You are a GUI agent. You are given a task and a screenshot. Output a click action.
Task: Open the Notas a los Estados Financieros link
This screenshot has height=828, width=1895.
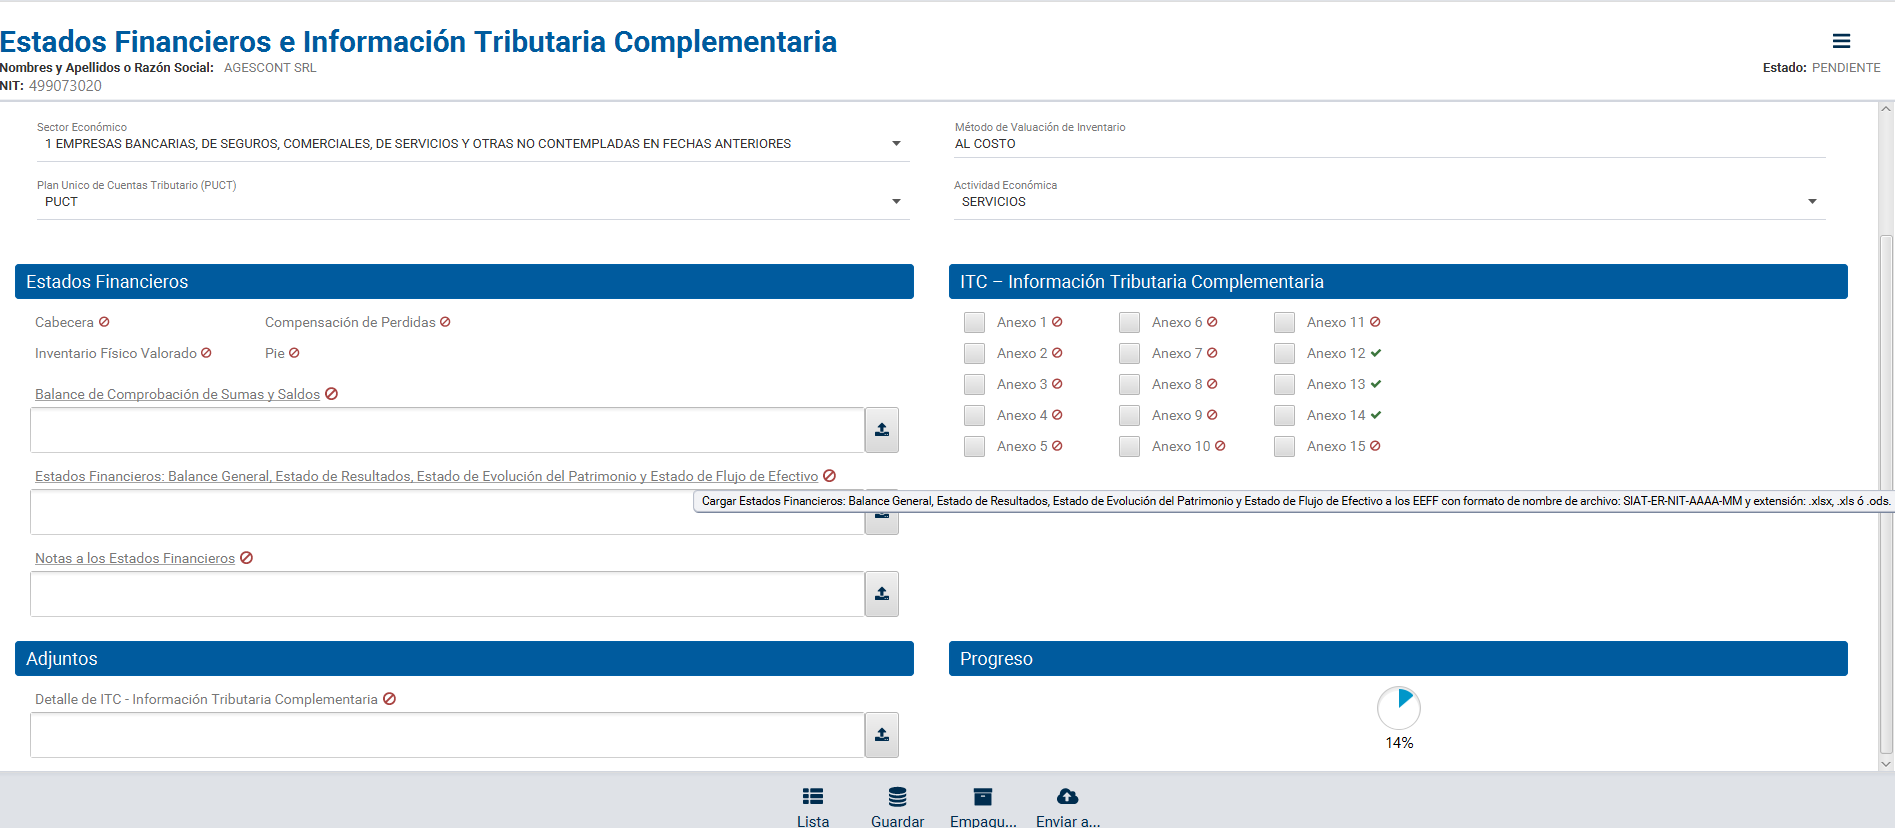point(135,558)
